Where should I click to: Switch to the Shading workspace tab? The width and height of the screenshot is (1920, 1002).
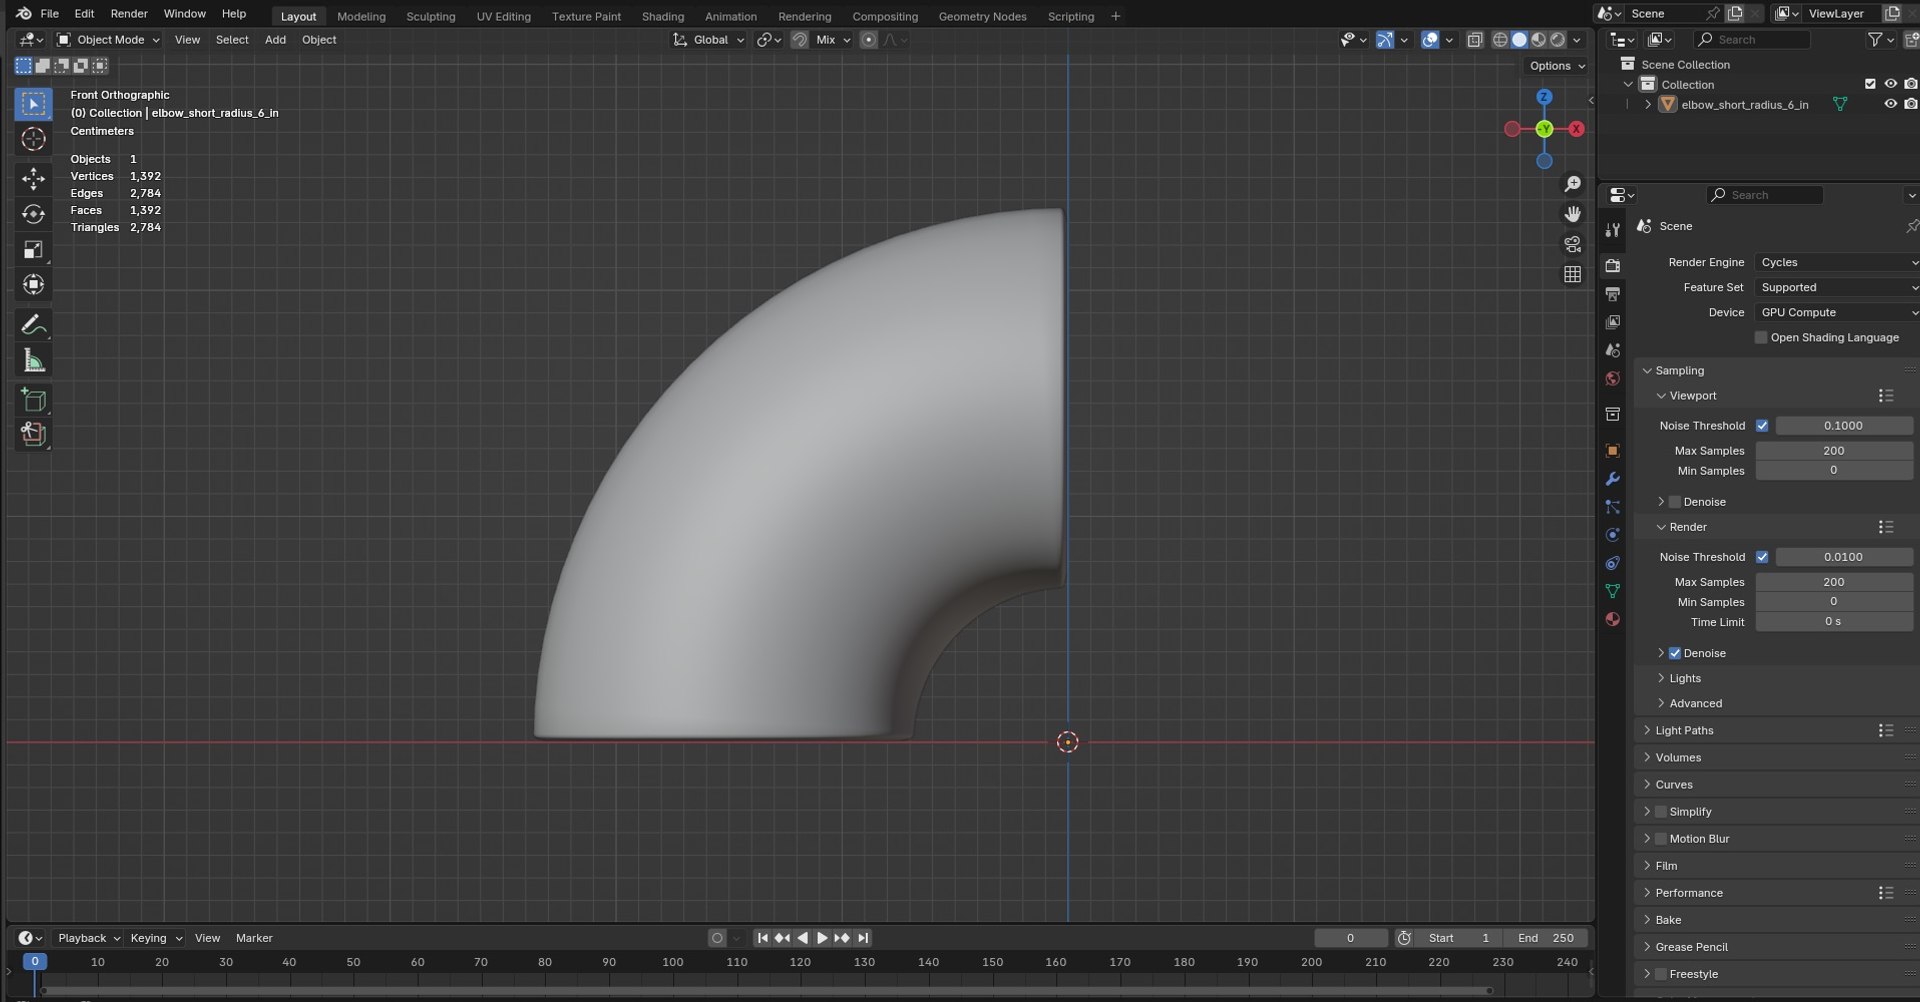(663, 16)
